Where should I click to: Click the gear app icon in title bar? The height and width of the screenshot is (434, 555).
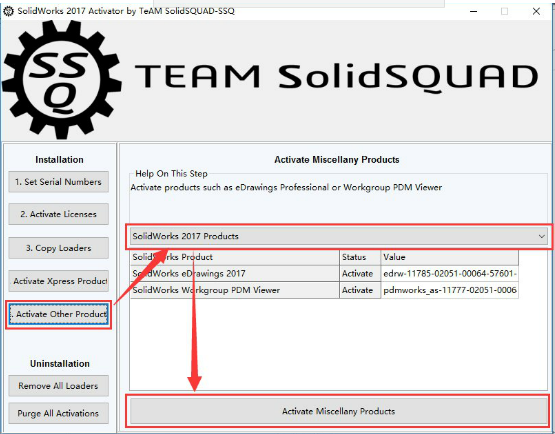(x=8, y=11)
